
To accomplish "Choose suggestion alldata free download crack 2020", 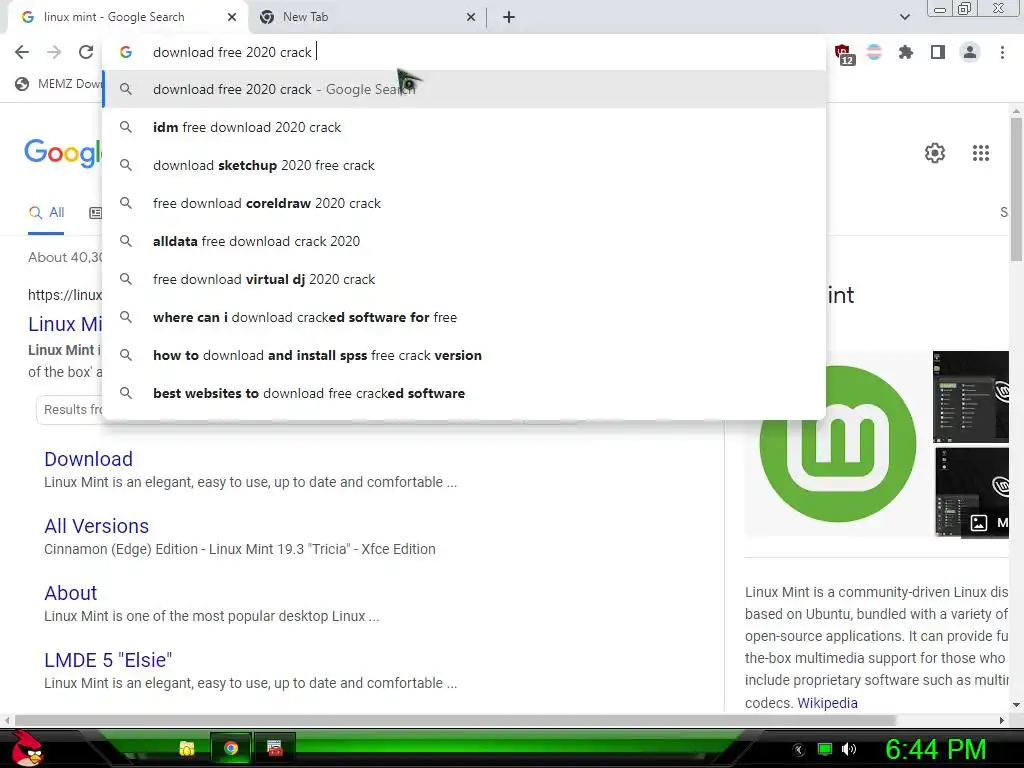I will [x=464, y=241].
